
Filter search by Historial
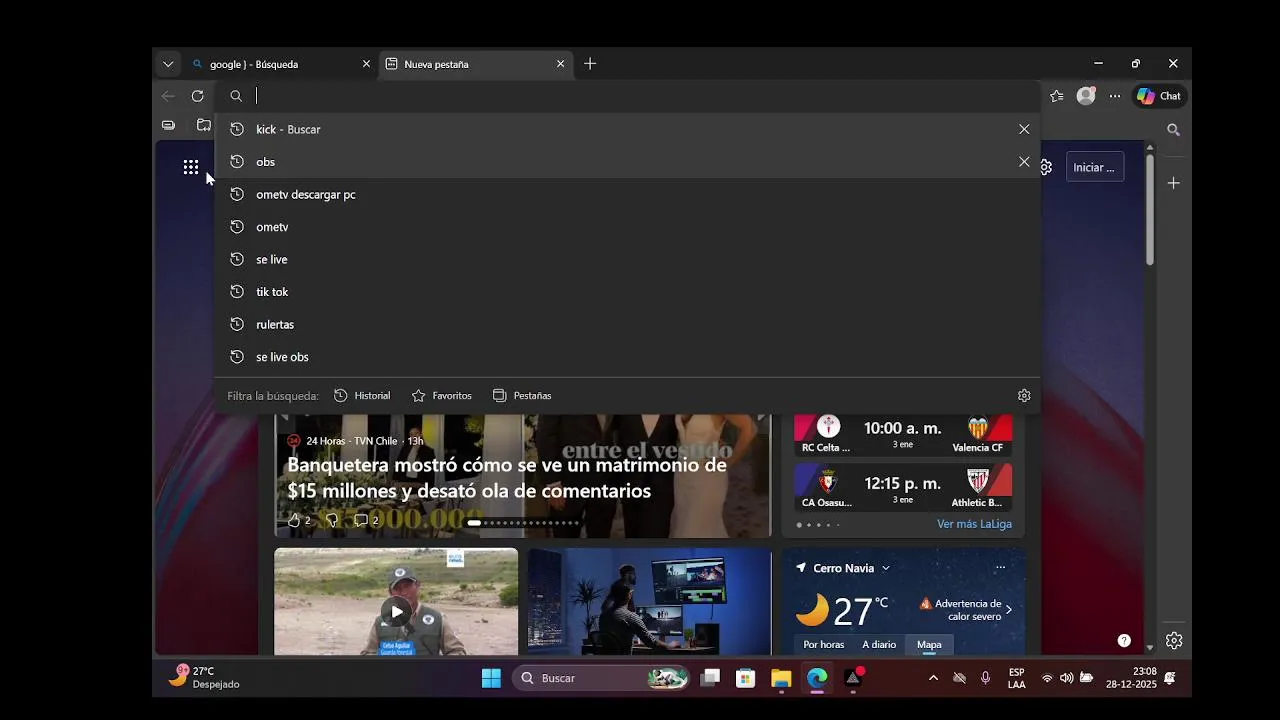click(x=362, y=396)
